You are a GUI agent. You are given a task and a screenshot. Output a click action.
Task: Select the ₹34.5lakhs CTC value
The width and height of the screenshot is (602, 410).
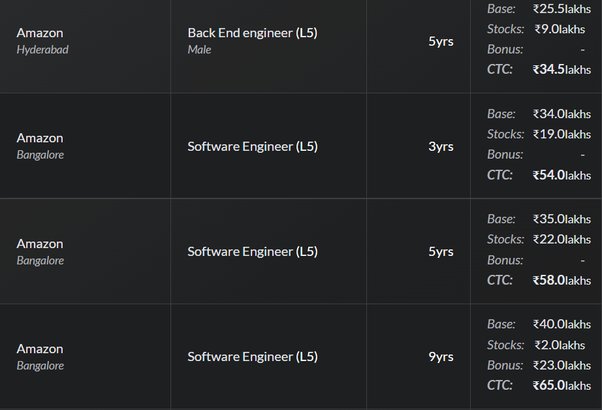562,69
